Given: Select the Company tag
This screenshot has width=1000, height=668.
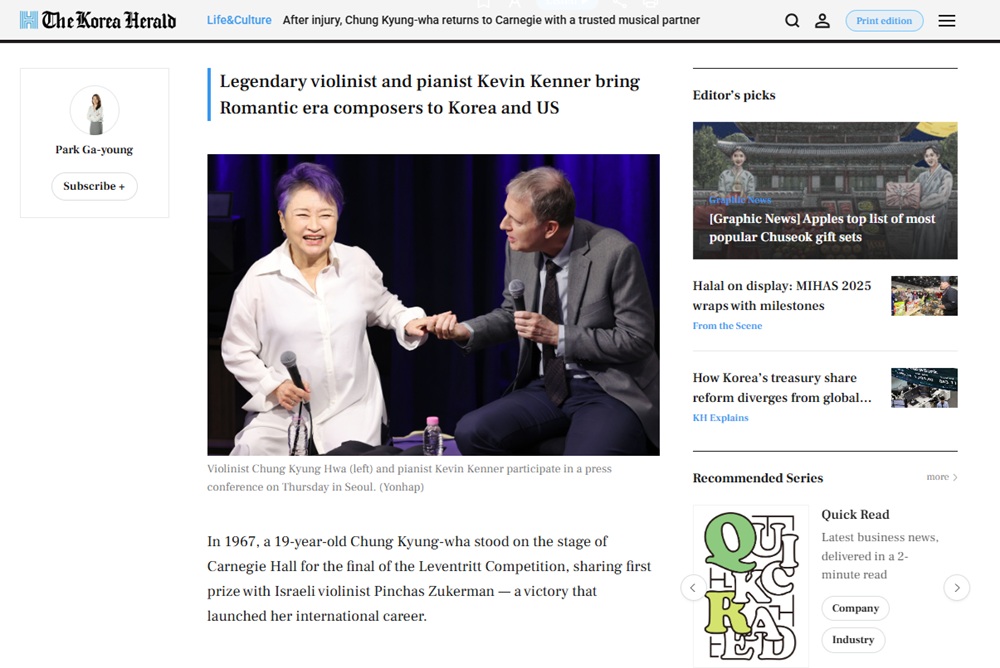Looking at the screenshot, I should tap(855, 608).
